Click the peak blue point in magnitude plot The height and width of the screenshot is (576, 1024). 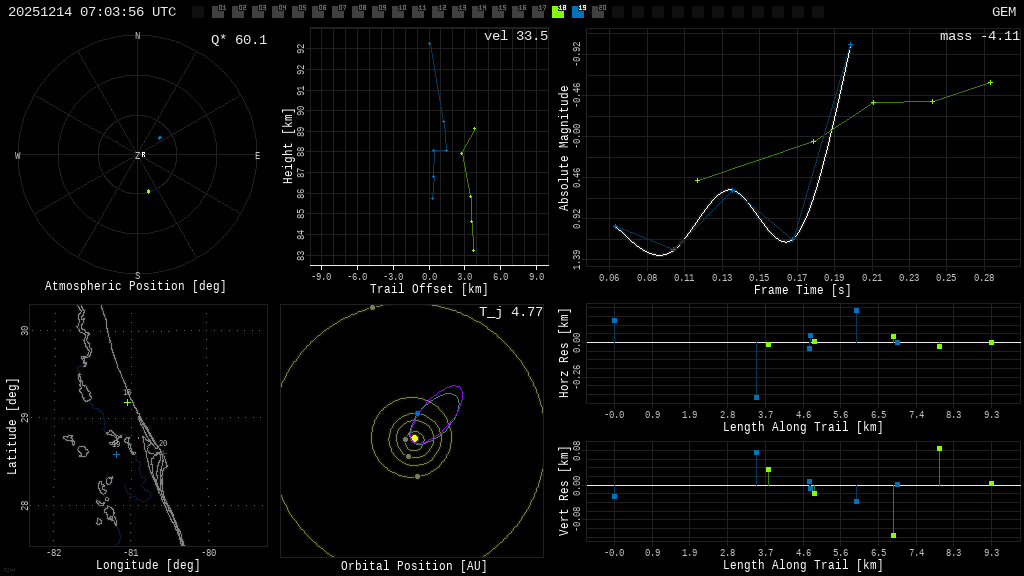pos(850,45)
